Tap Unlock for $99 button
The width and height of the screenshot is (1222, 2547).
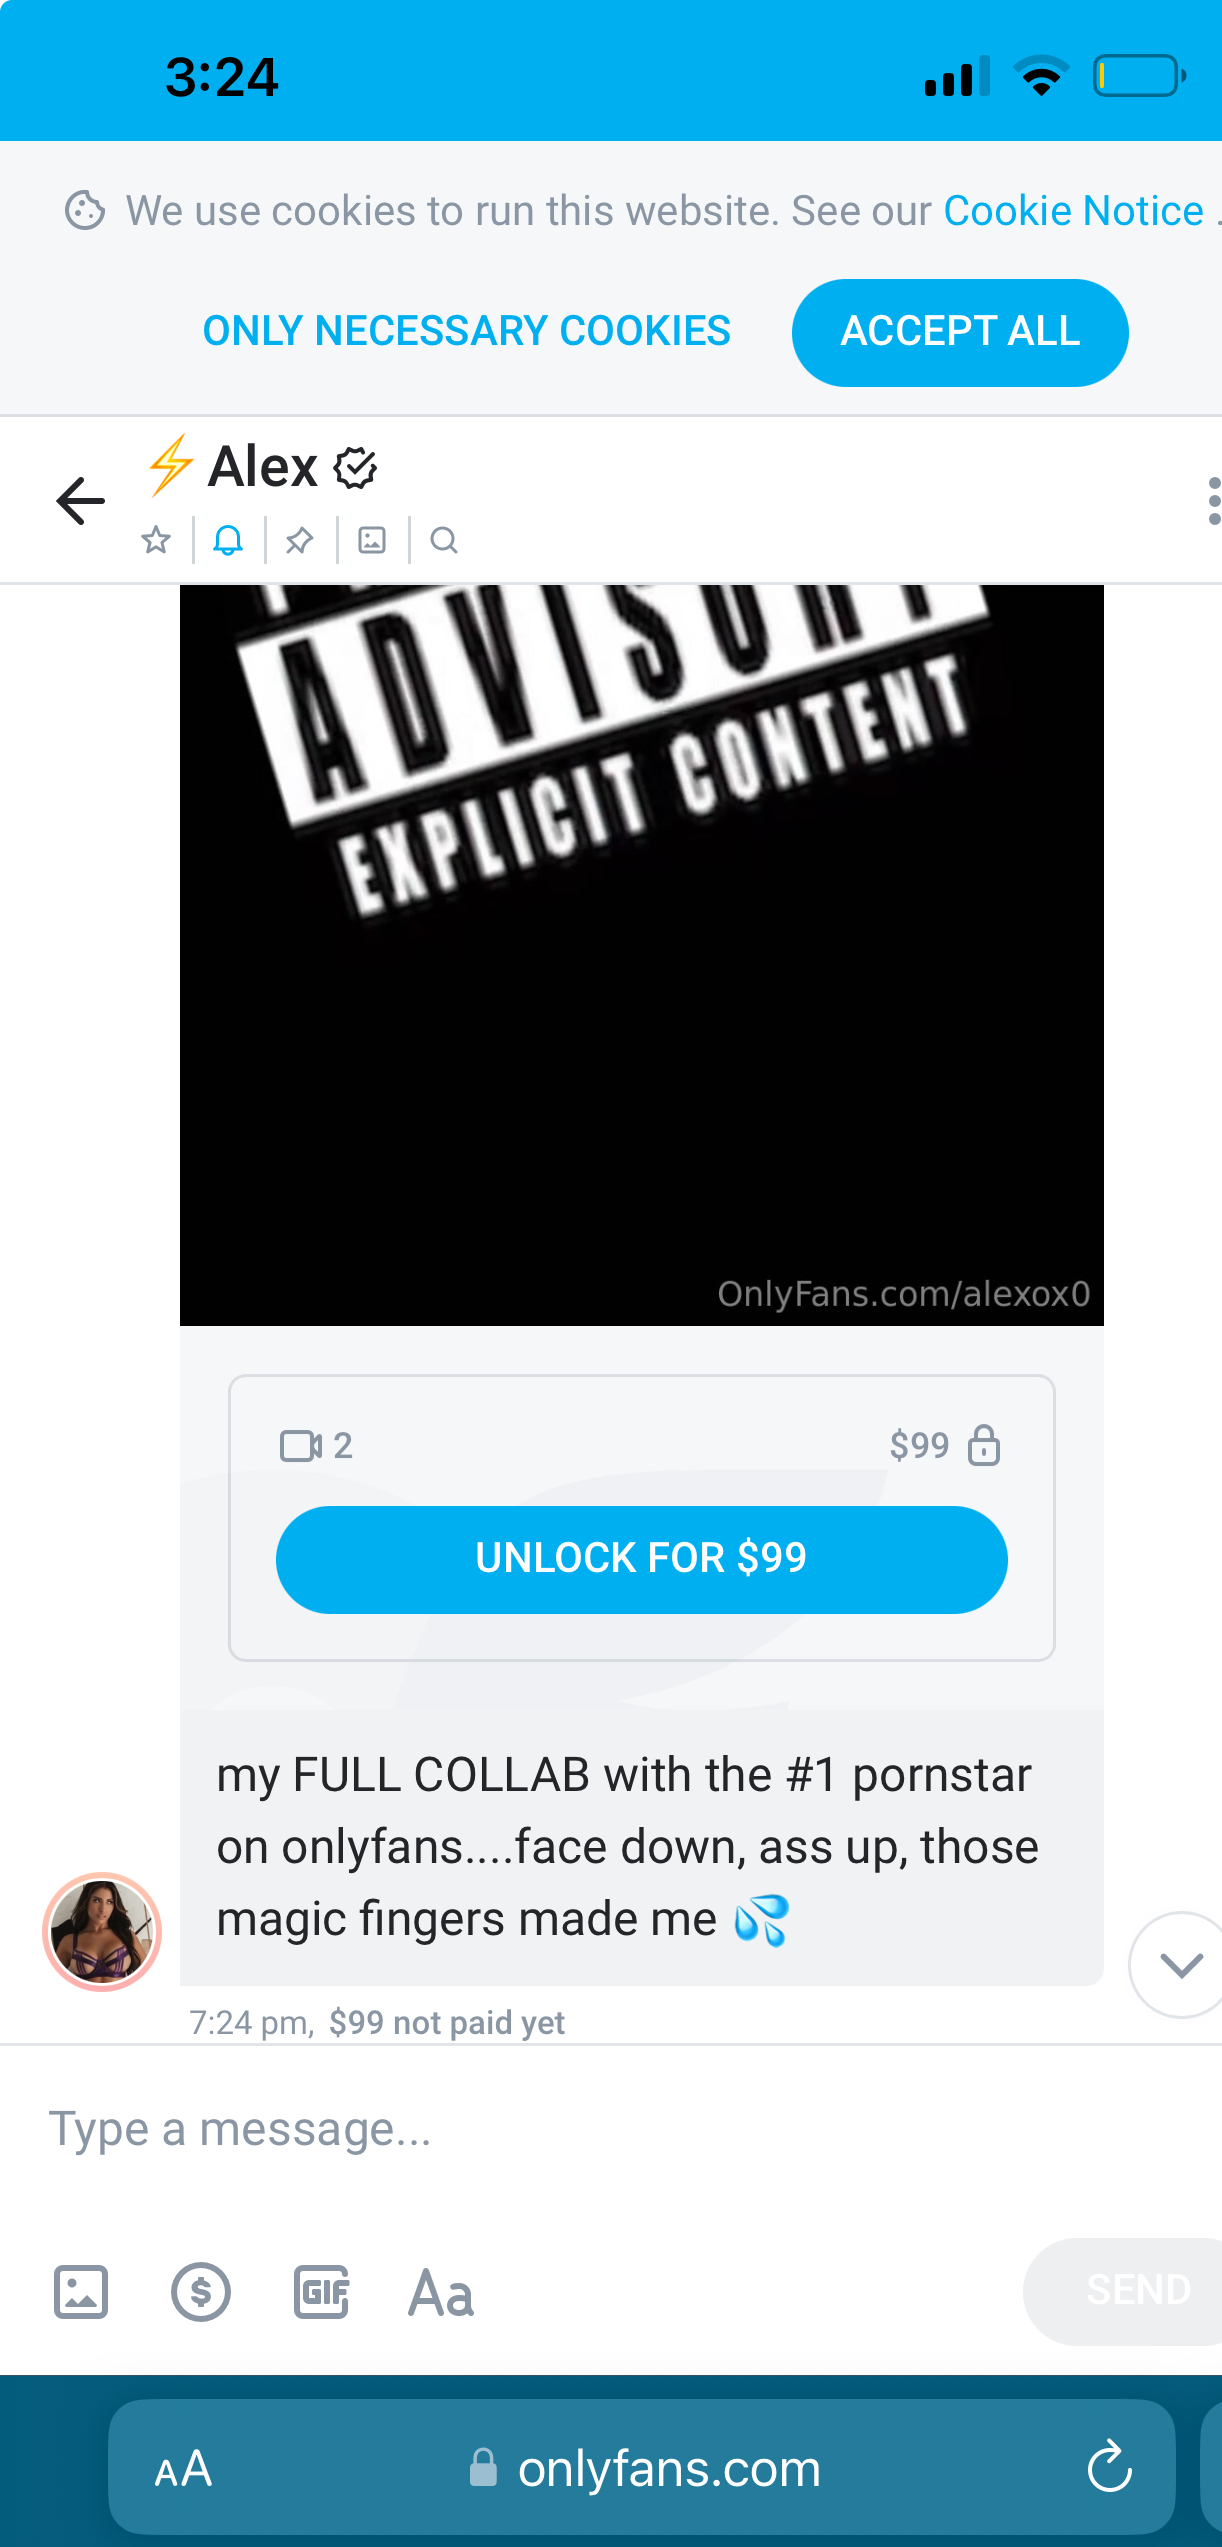point(642,1558)
